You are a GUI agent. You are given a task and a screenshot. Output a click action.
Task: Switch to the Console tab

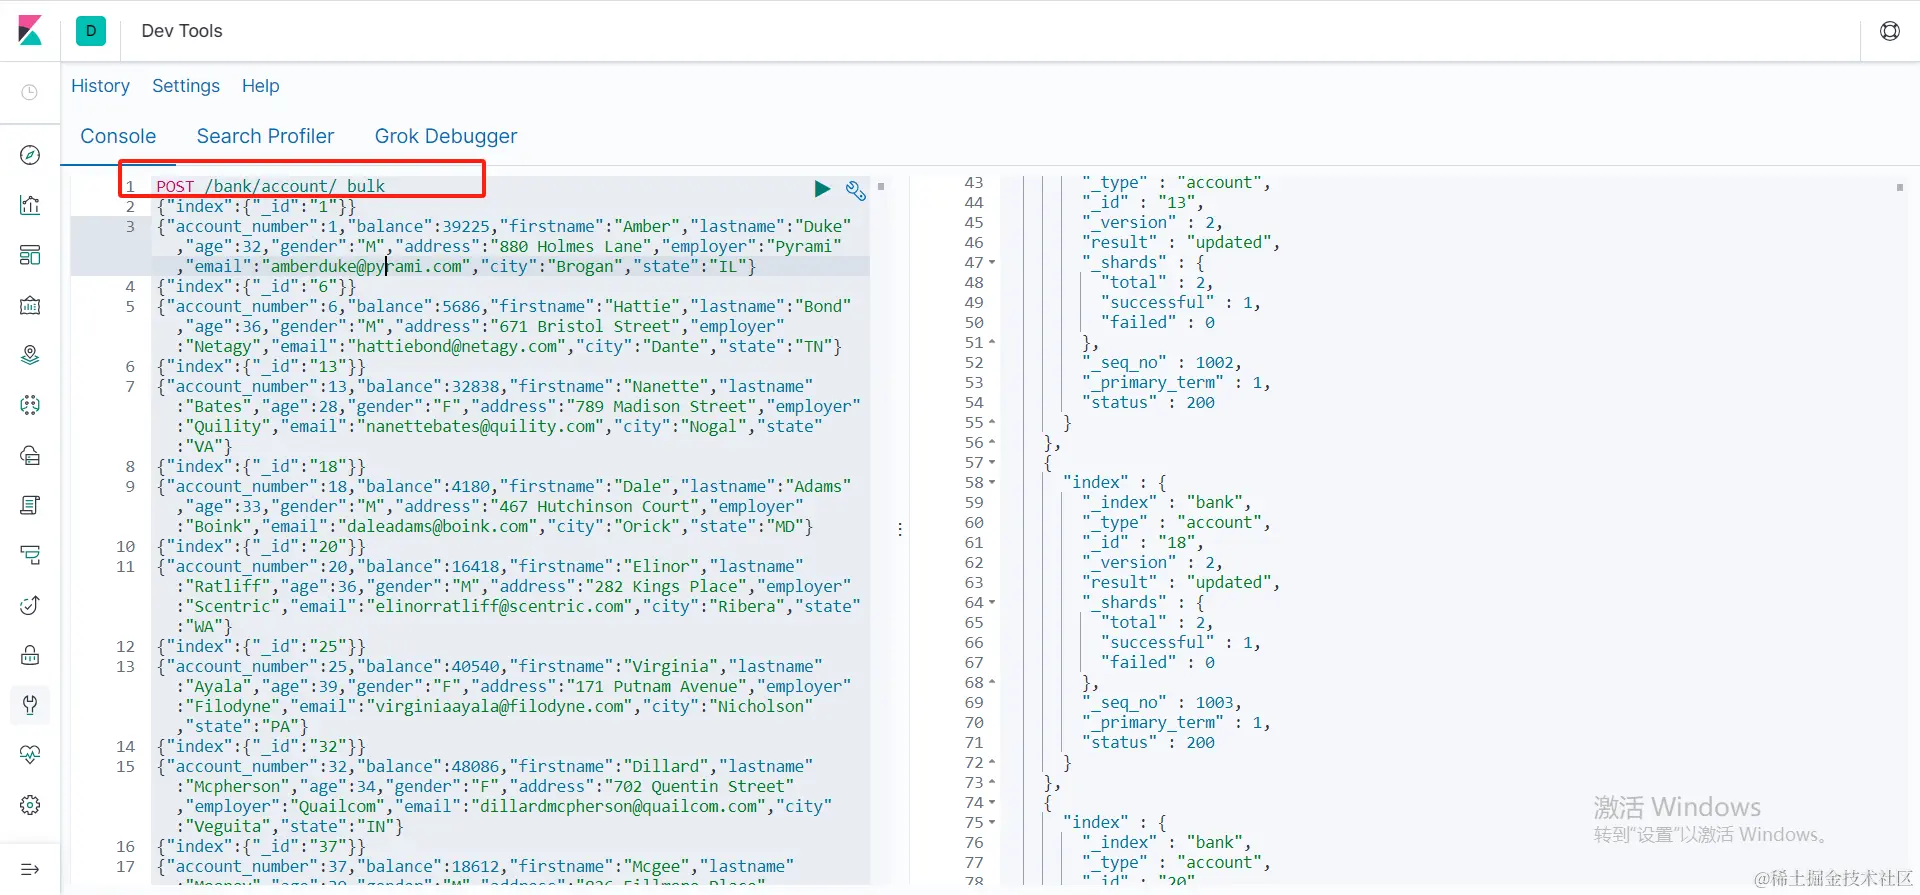118,136
